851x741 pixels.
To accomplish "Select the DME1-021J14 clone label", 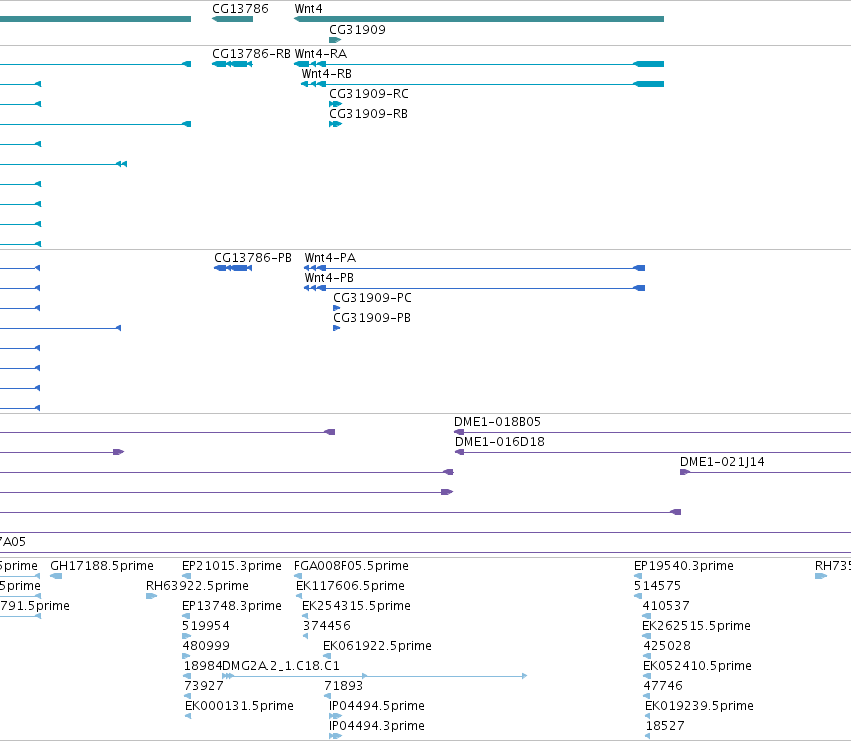I will 722,462.
